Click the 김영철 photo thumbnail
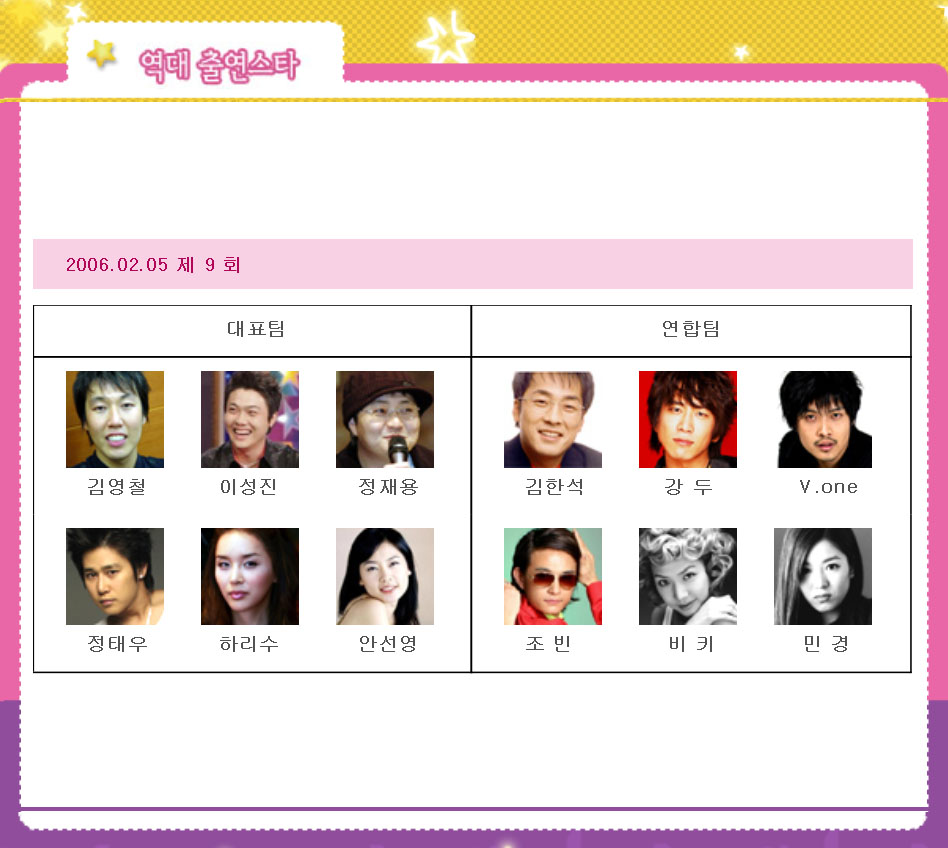This screenshot has height=848, width=948. 115,419
